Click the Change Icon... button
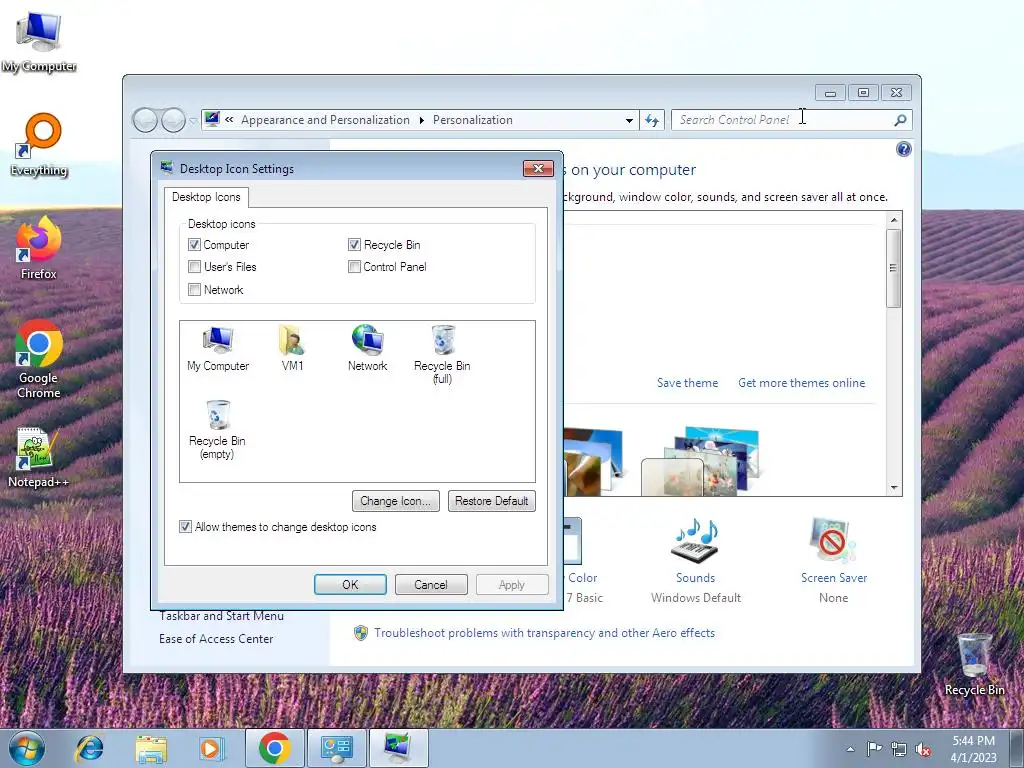Screen dimensions: 1024x768 [x=396, y=501]
